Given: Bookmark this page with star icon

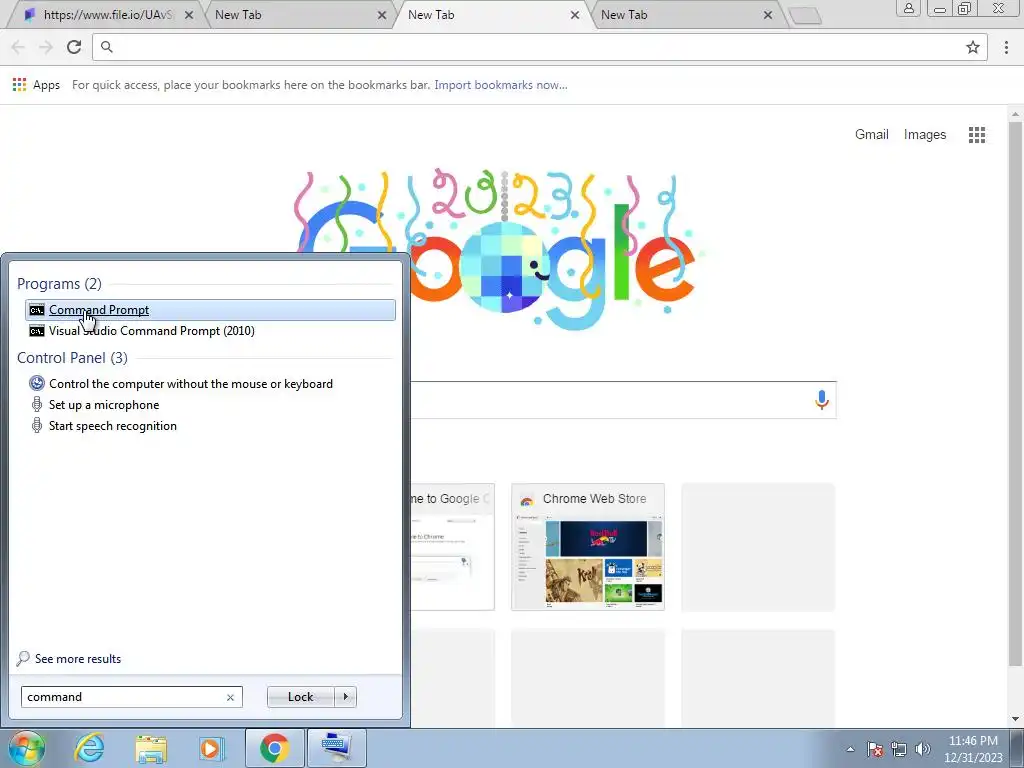Looking at the screenshot, I should click(973, 47).
